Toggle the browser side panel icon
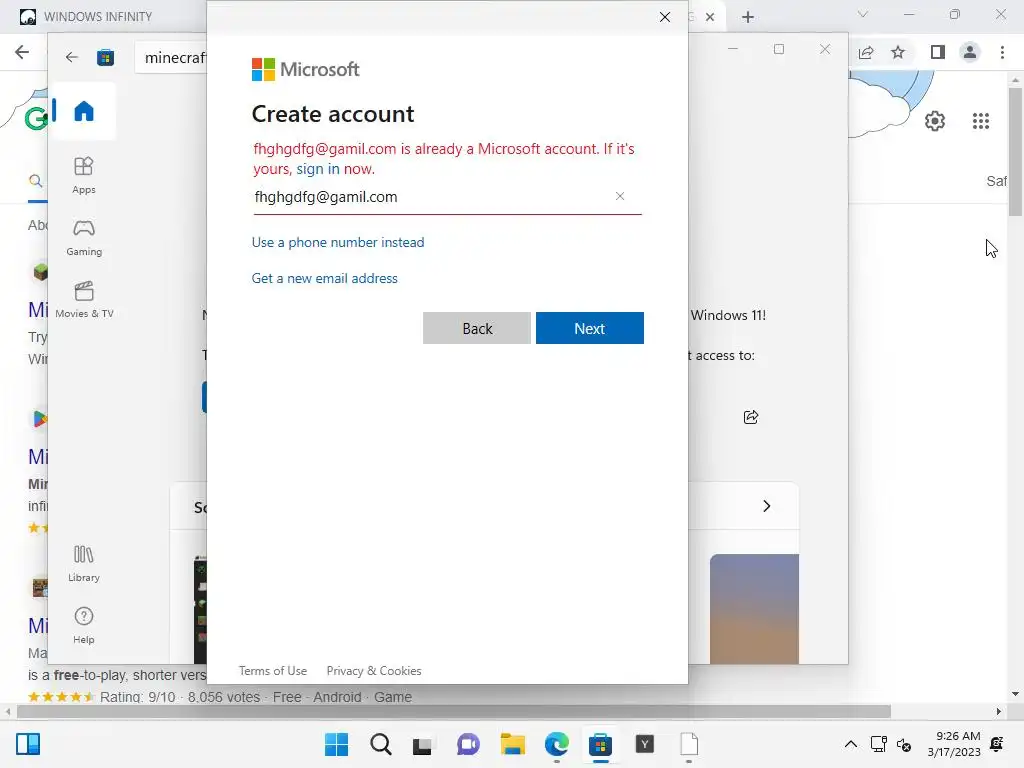Screen dimensions: 1024x768 point(938,52)
